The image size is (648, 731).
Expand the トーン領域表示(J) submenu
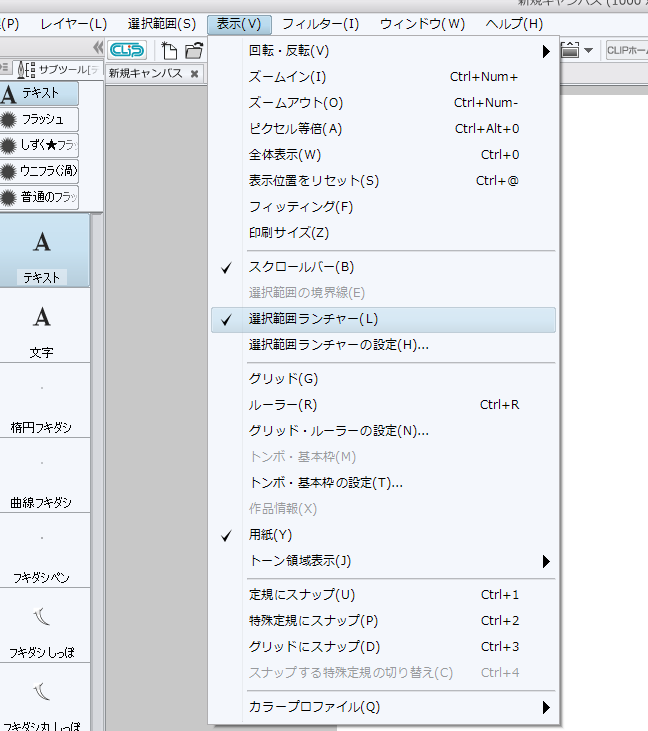click(383, 561)
